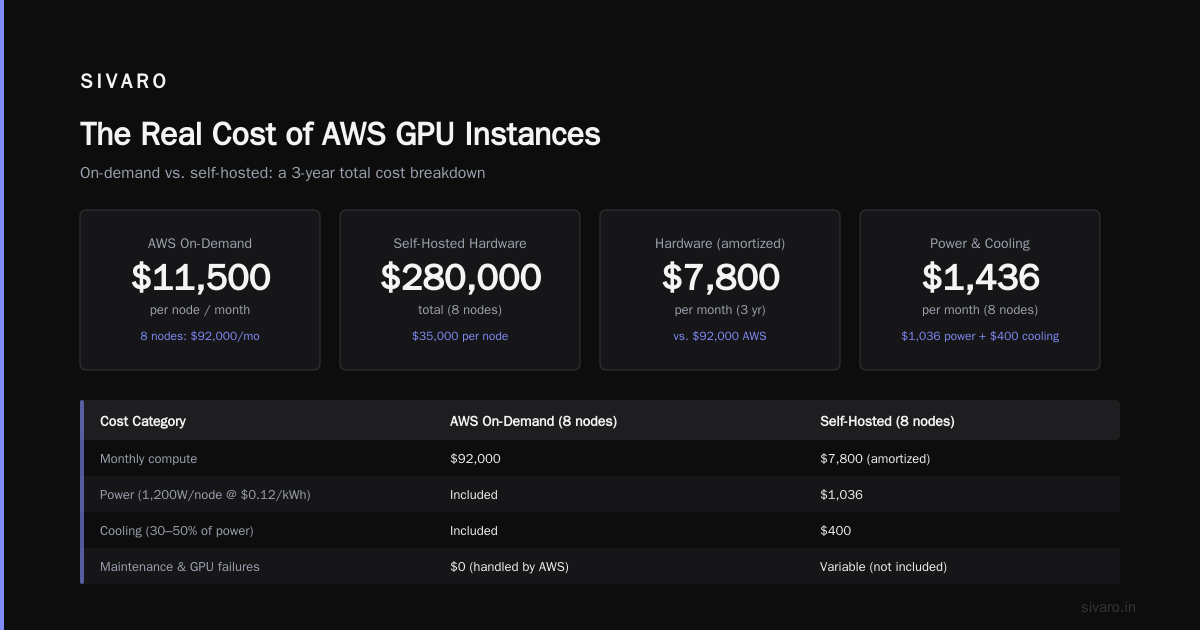
Task: Click 'Included' in the Cooling row
Action: pyautogui.click(x=474, y=531)
